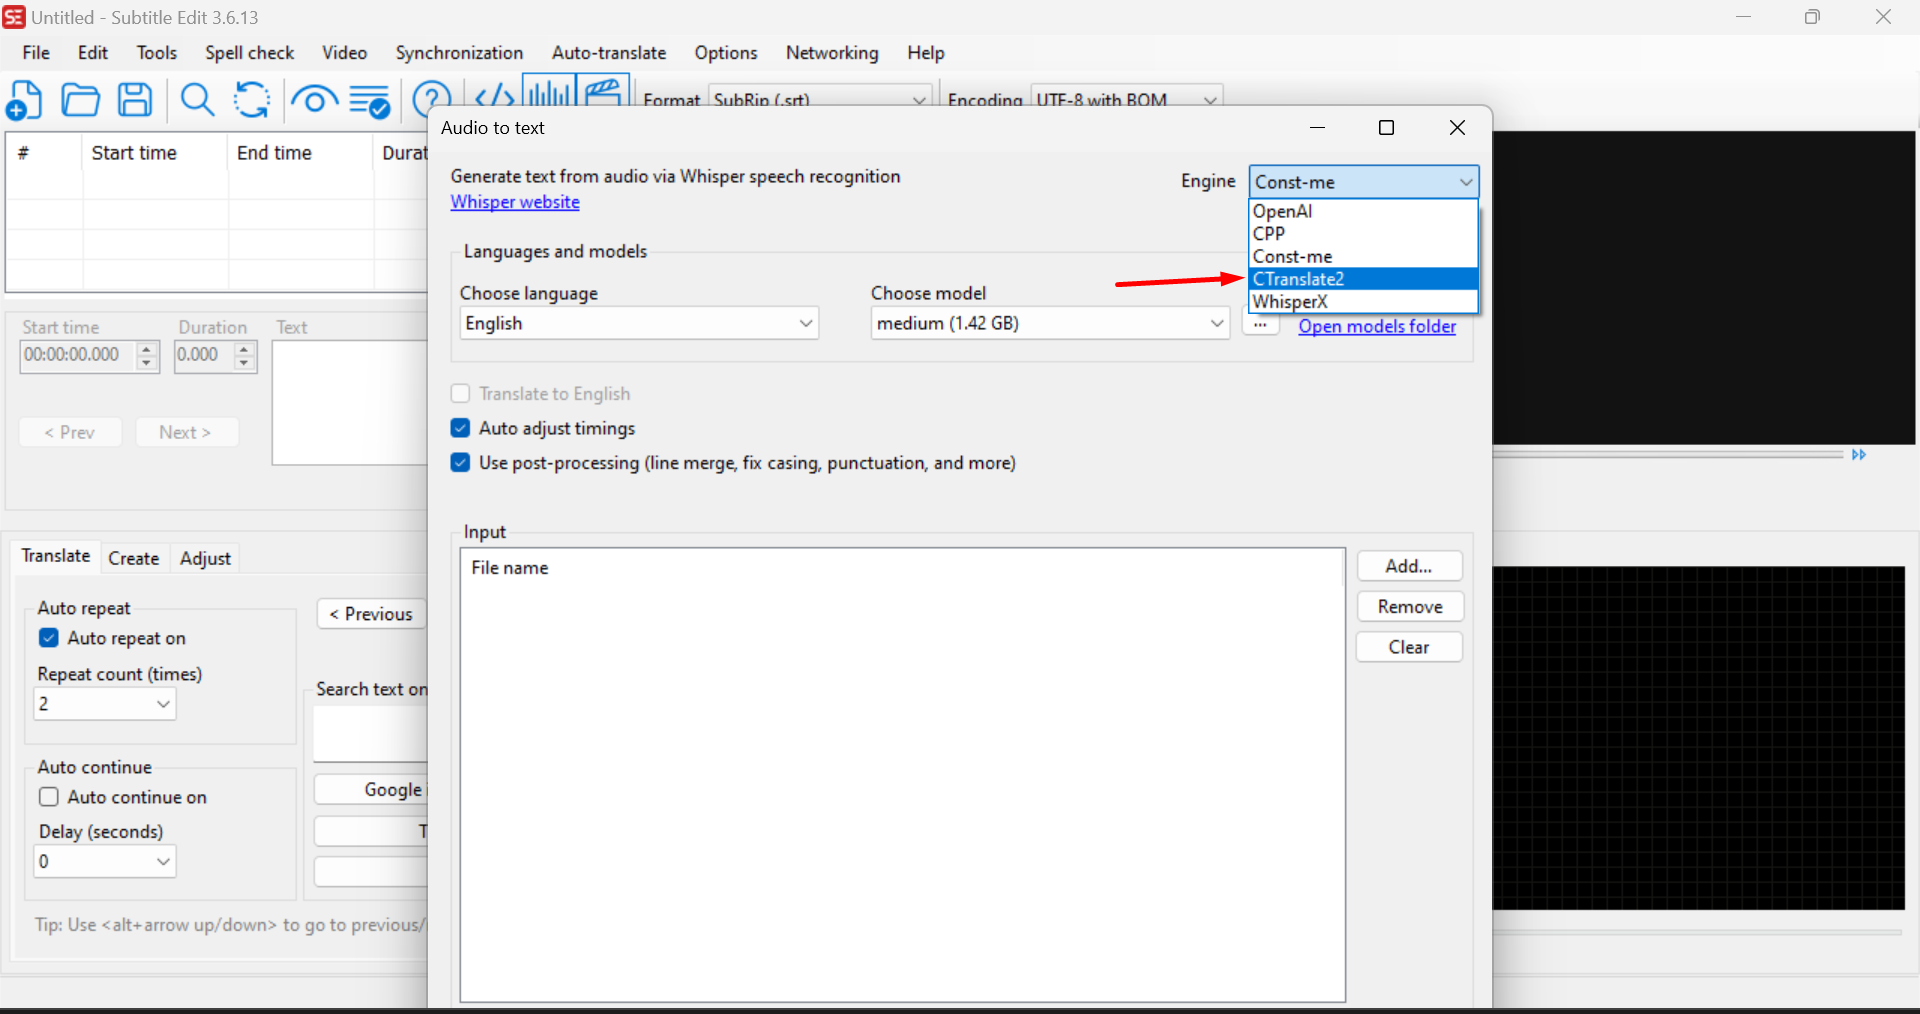Click the model download ellipsis button
This screenshot has width=1920, height=1014.
click(1261, 324)
